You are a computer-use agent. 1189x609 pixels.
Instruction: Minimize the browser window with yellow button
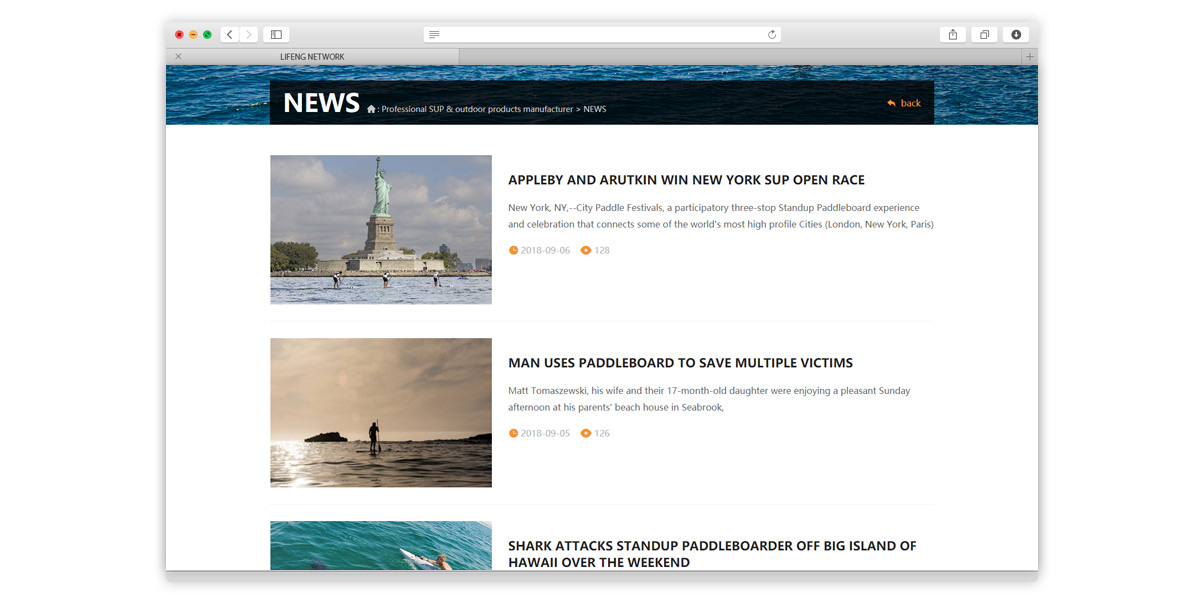pos(193,35)
